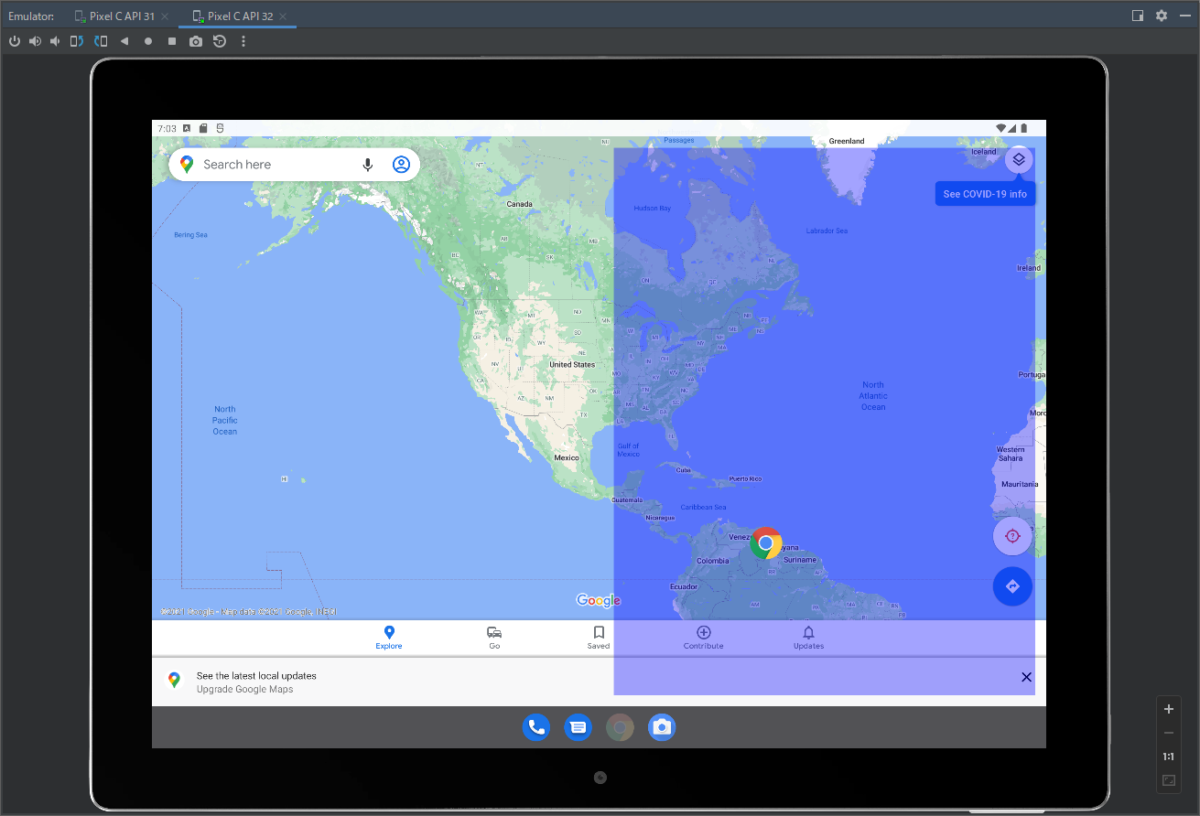Click the Mexico label on map
1200x816 pixels.
(x=566, y=457)
